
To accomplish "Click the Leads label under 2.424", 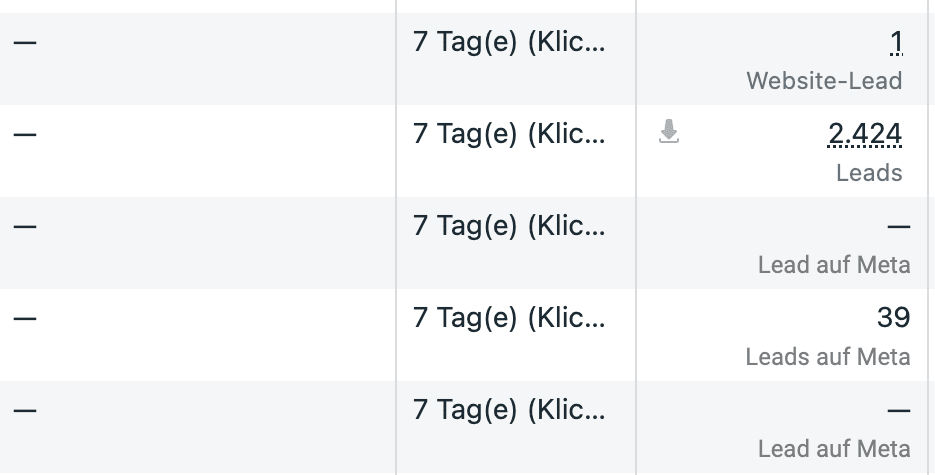I will (x=869, y=173).
